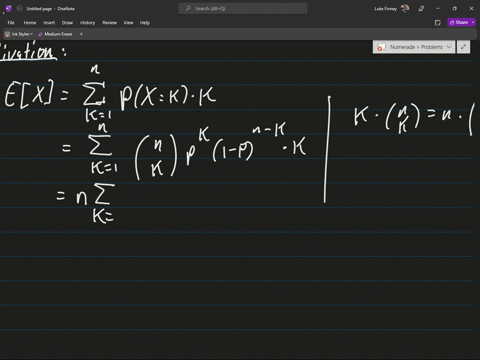The width and height of the screenshot is (480, 360).
Task: Open the Insert tab
Action: (x=49, y=23)
